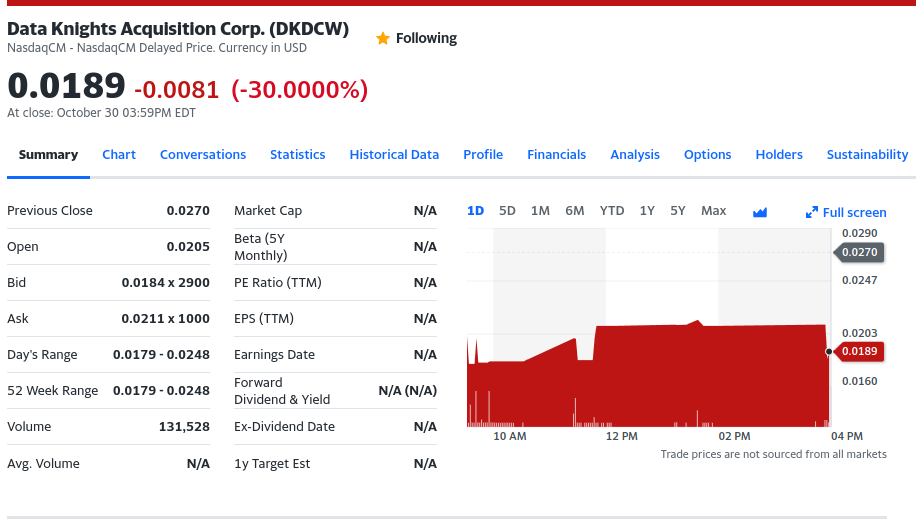Click the large 0.0189 price quote
Image resolution: width=916 pixels, height=529 pixels.
[x=66, y=86]
